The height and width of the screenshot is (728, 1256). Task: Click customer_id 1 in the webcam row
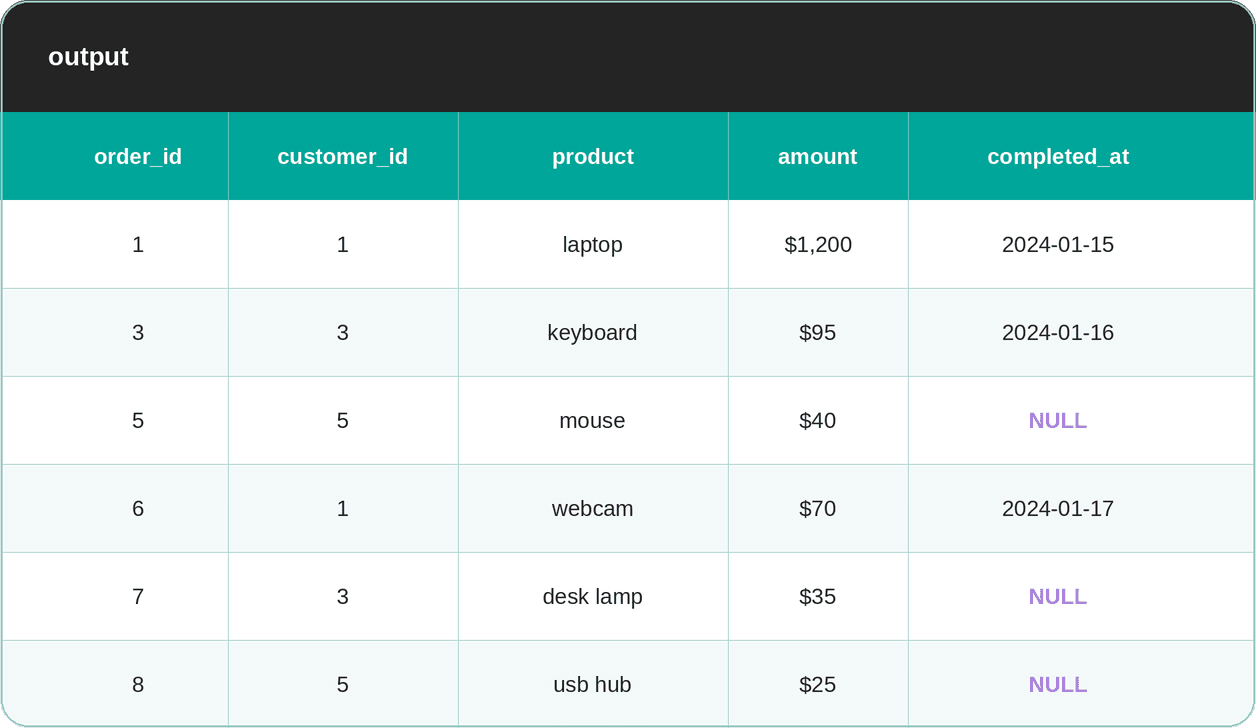tap(343, 508)
